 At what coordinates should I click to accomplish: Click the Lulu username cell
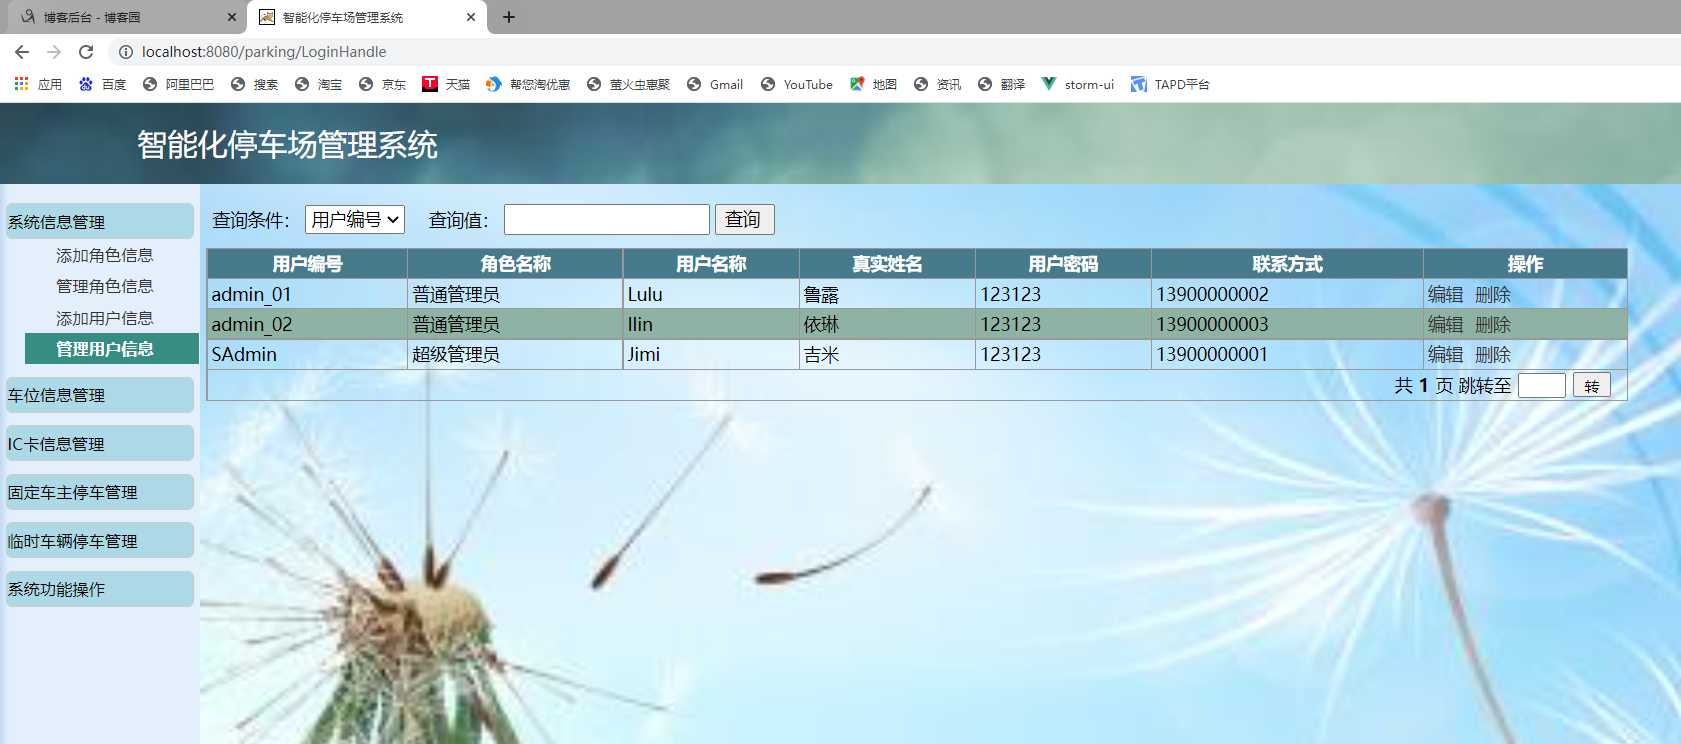(x=712, y=295)
